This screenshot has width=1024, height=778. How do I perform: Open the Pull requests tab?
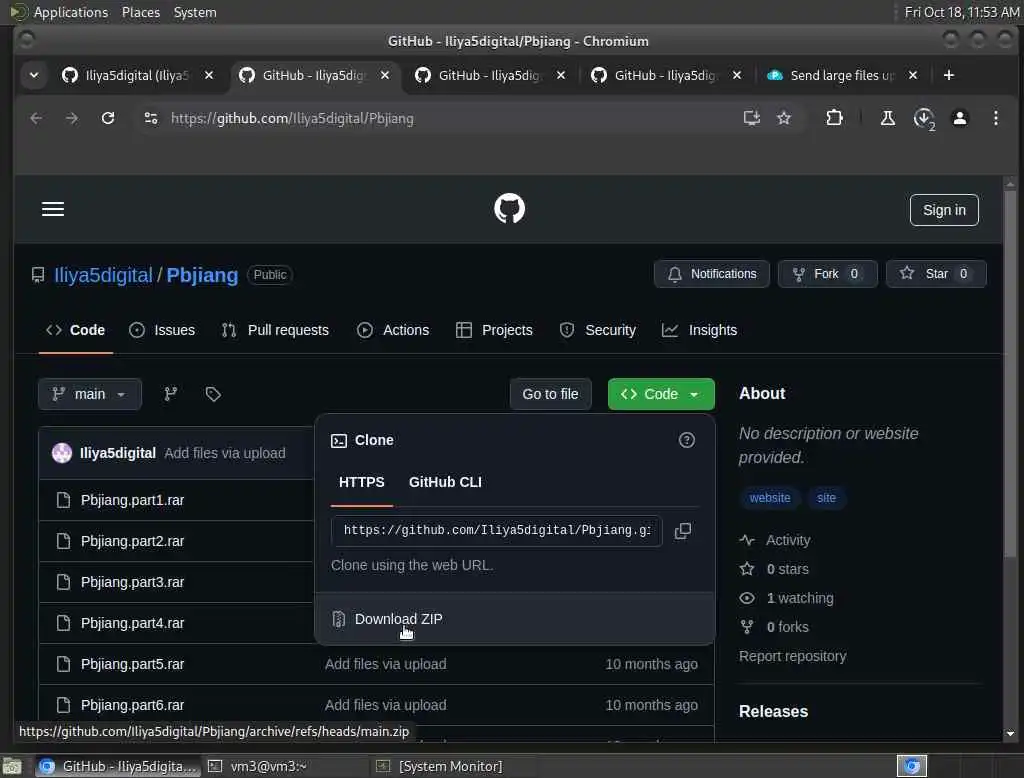275,331
